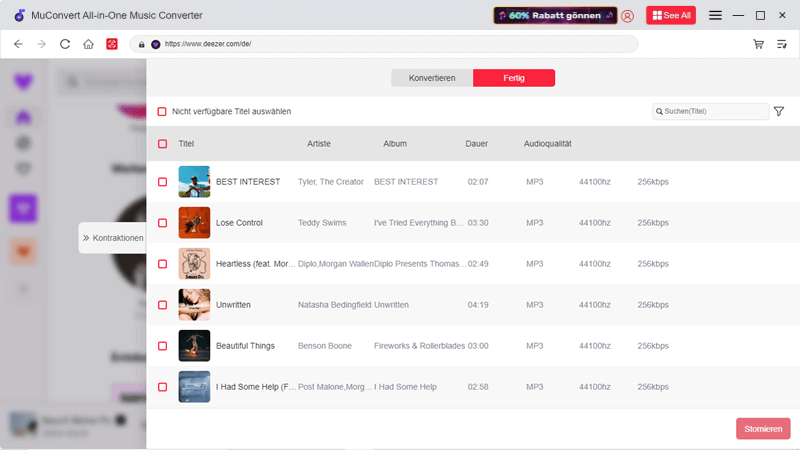Click the 'Benson Boone' artist text
Viewport: 800px width, 450px height.
click(324, 346)
